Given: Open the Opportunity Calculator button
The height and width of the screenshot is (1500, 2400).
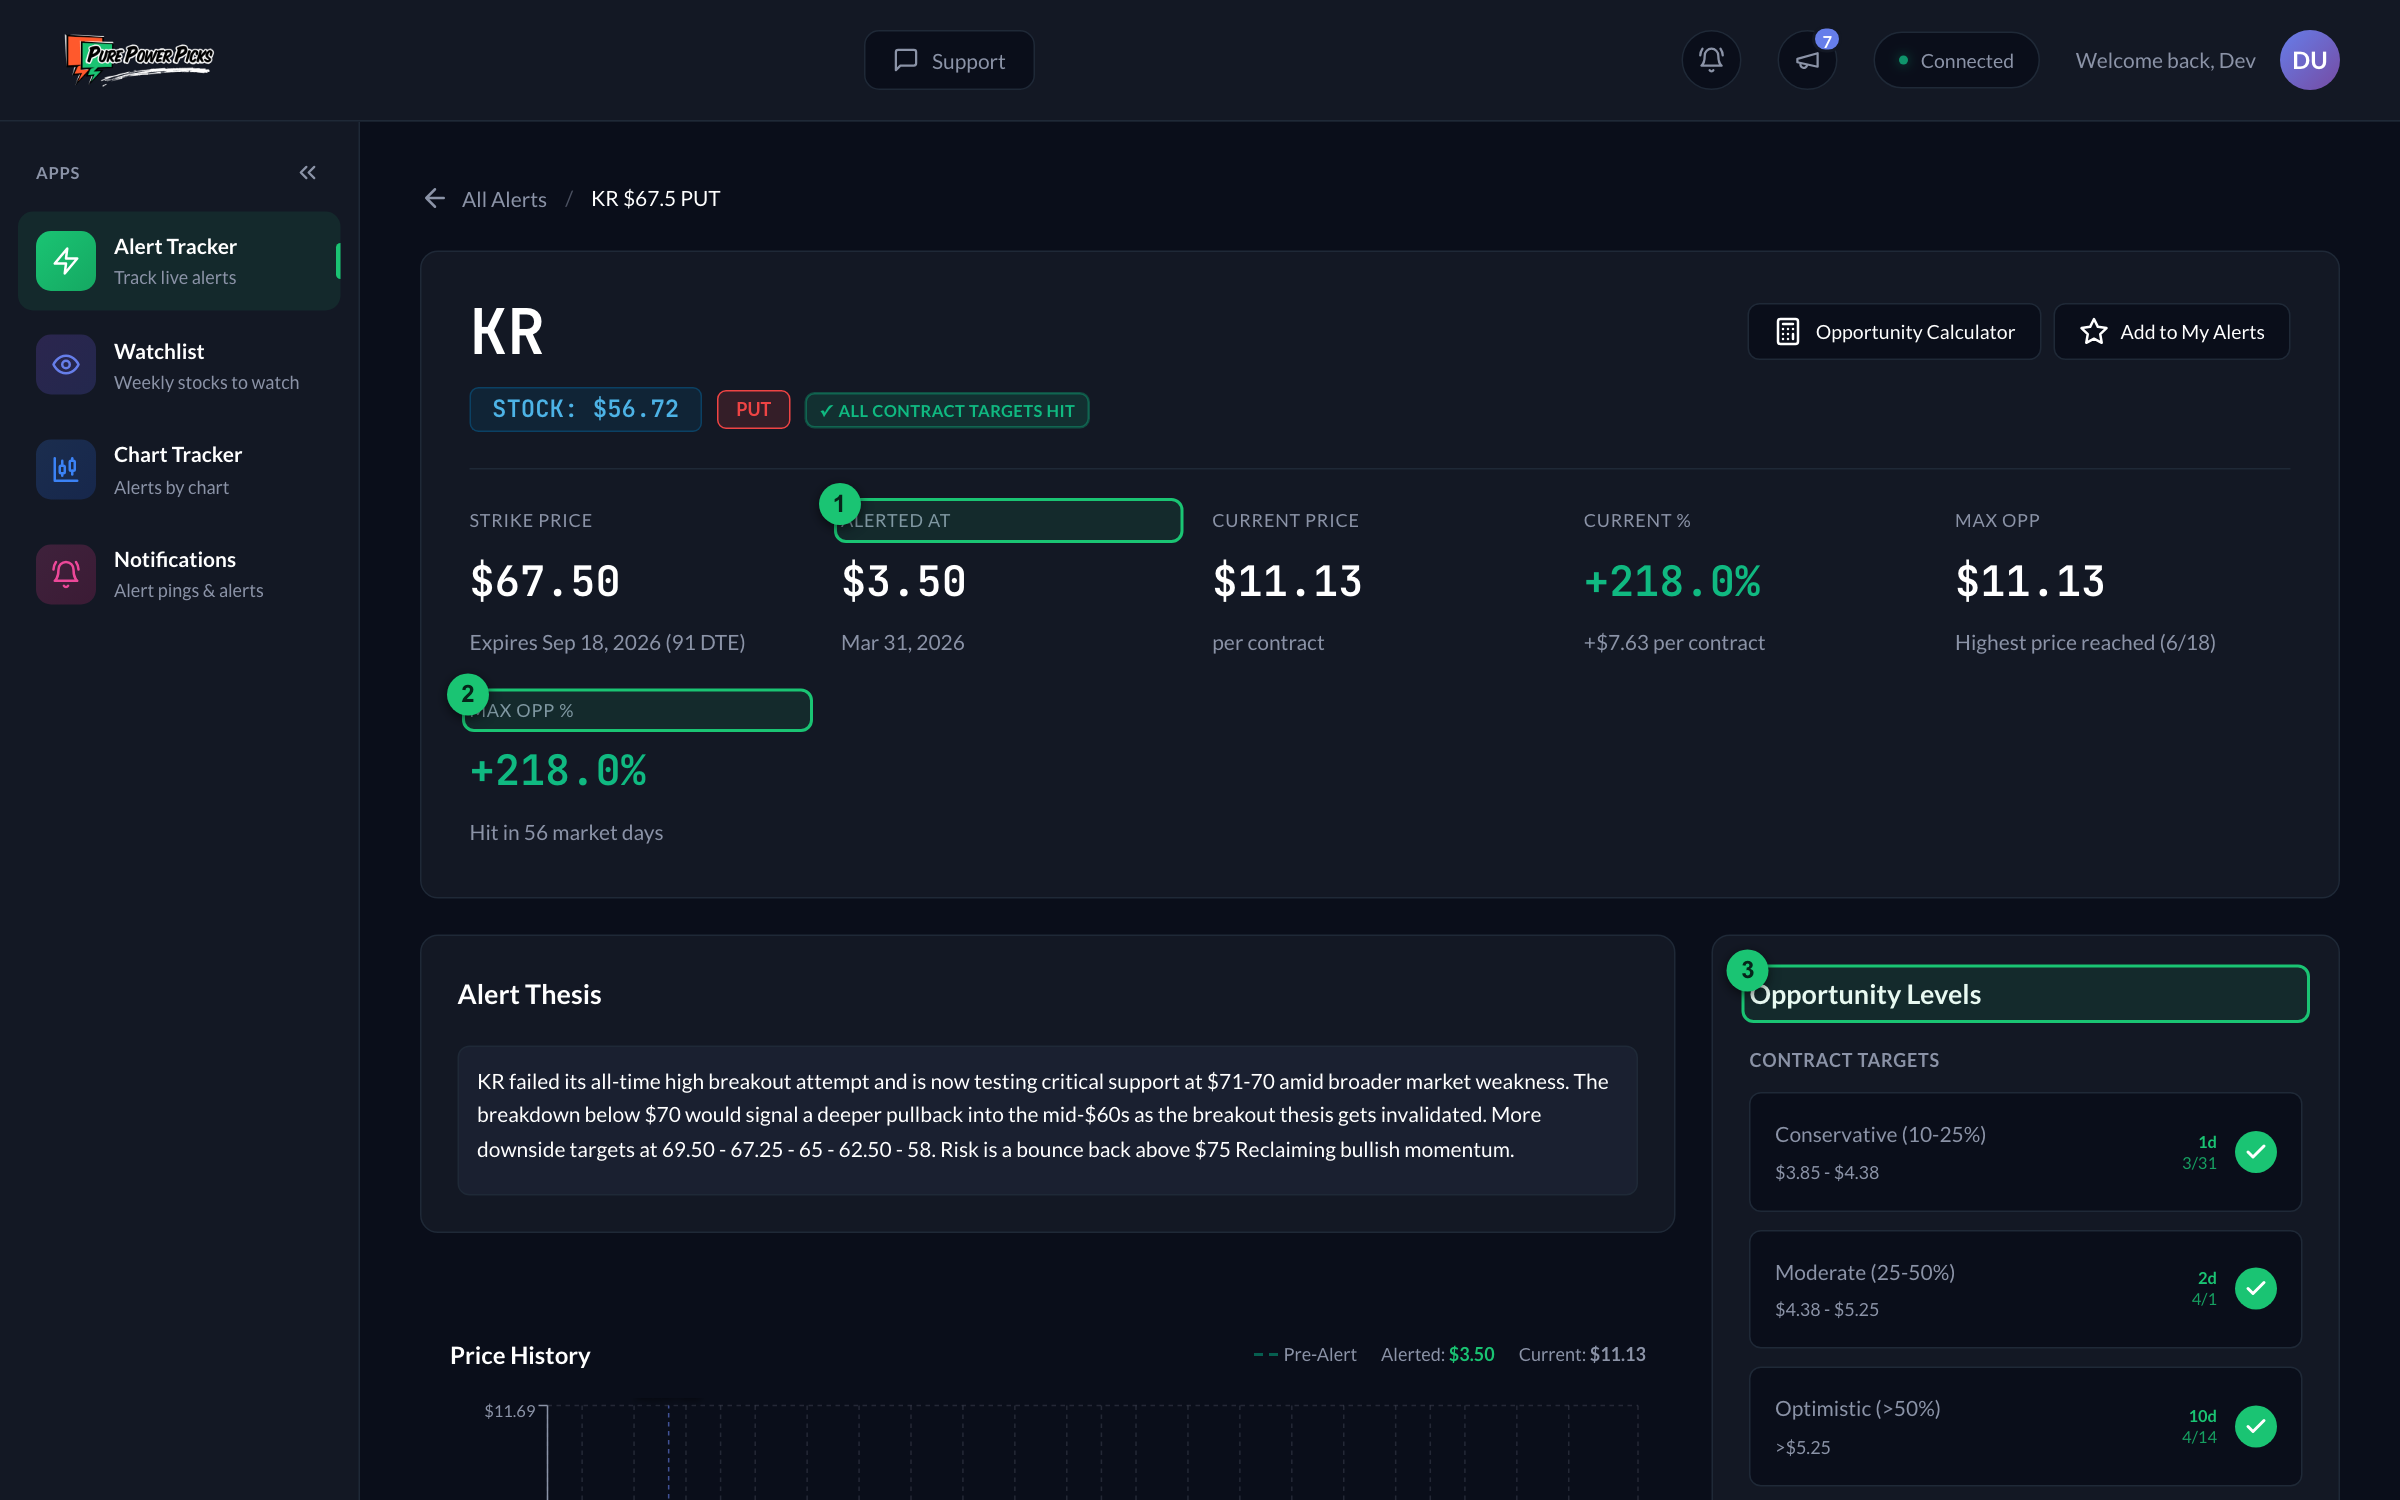Looking at the screenshot, I should pyautogui.click(x=1894, y=331).
